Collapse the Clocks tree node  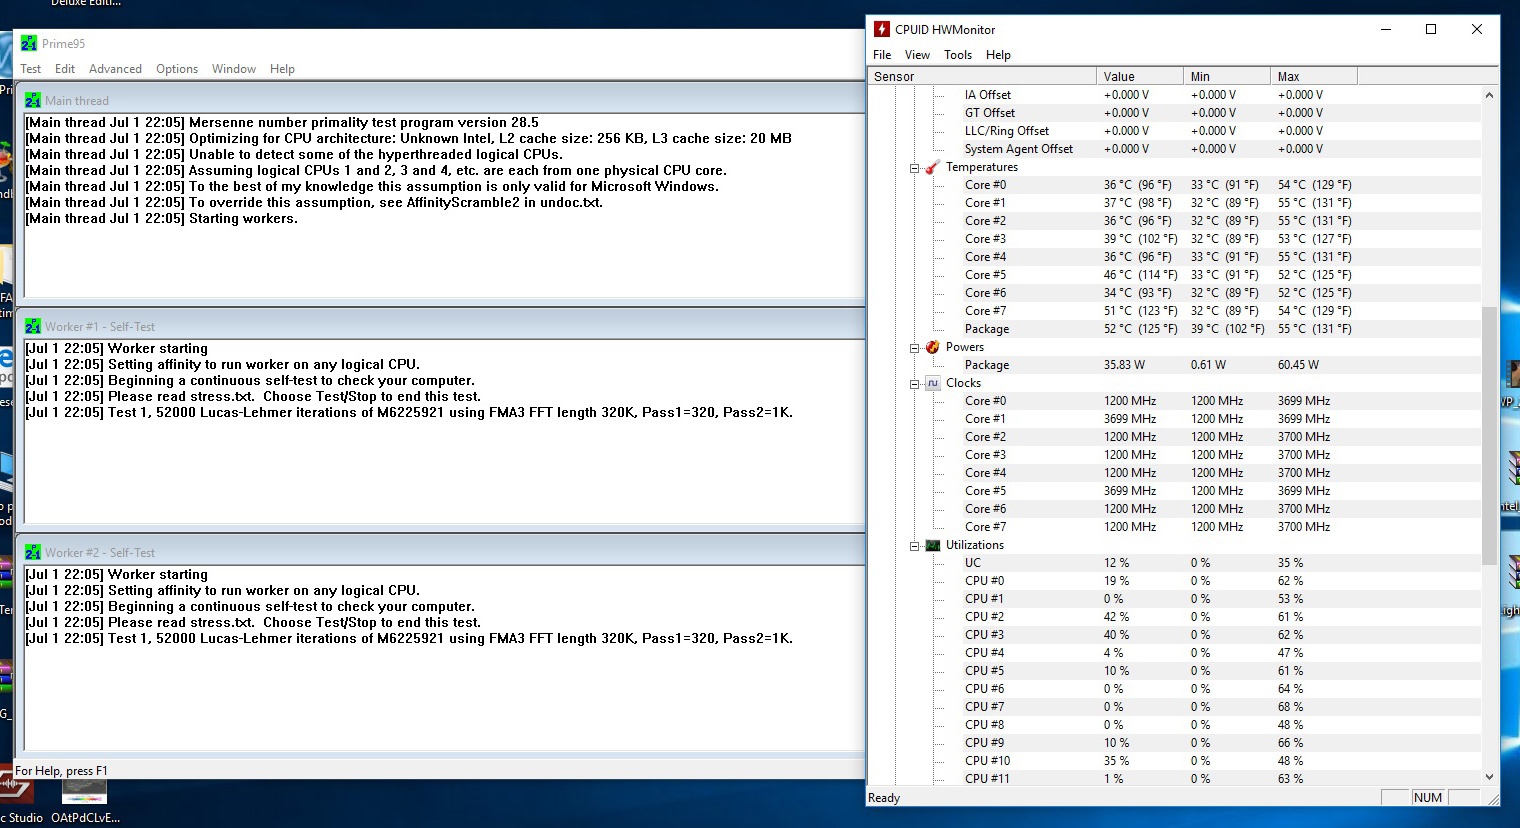coord(914,384)
